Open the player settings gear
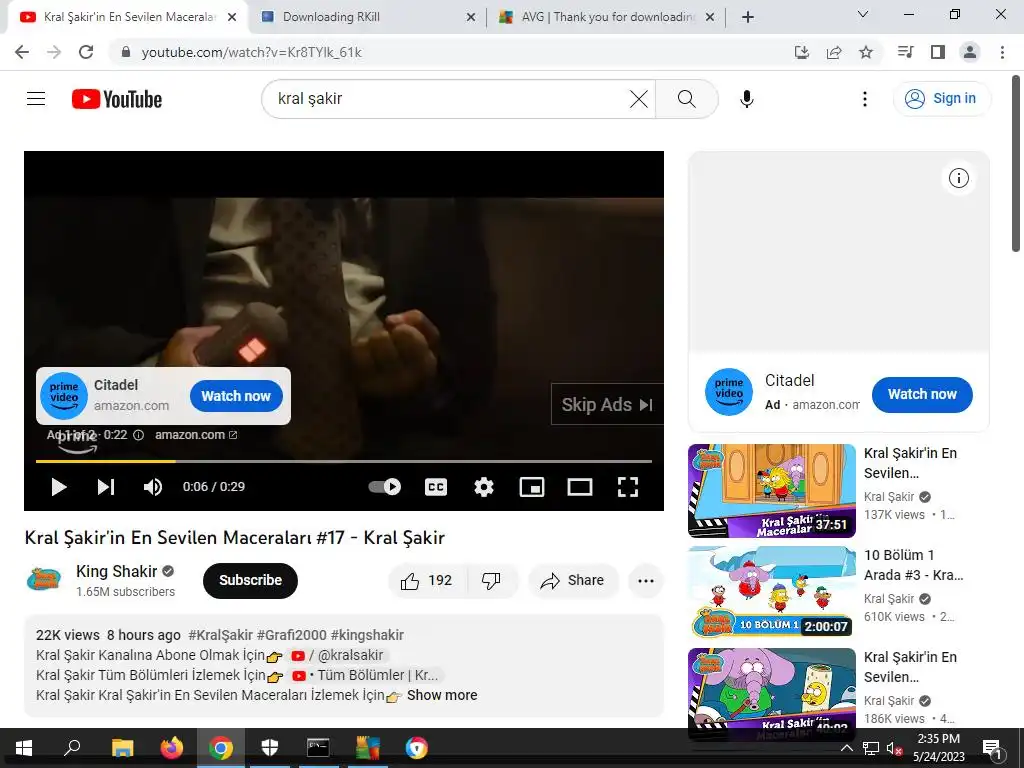The height and width of the screenshot is (768, 1024). tap(484, 487)
